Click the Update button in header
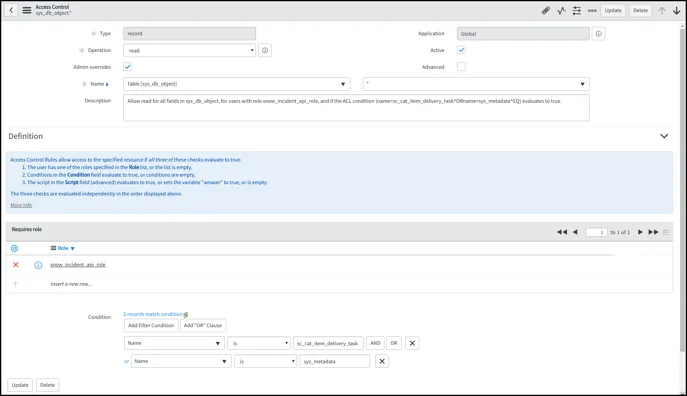This screenshot has width=687, height=396. point(613,11)
